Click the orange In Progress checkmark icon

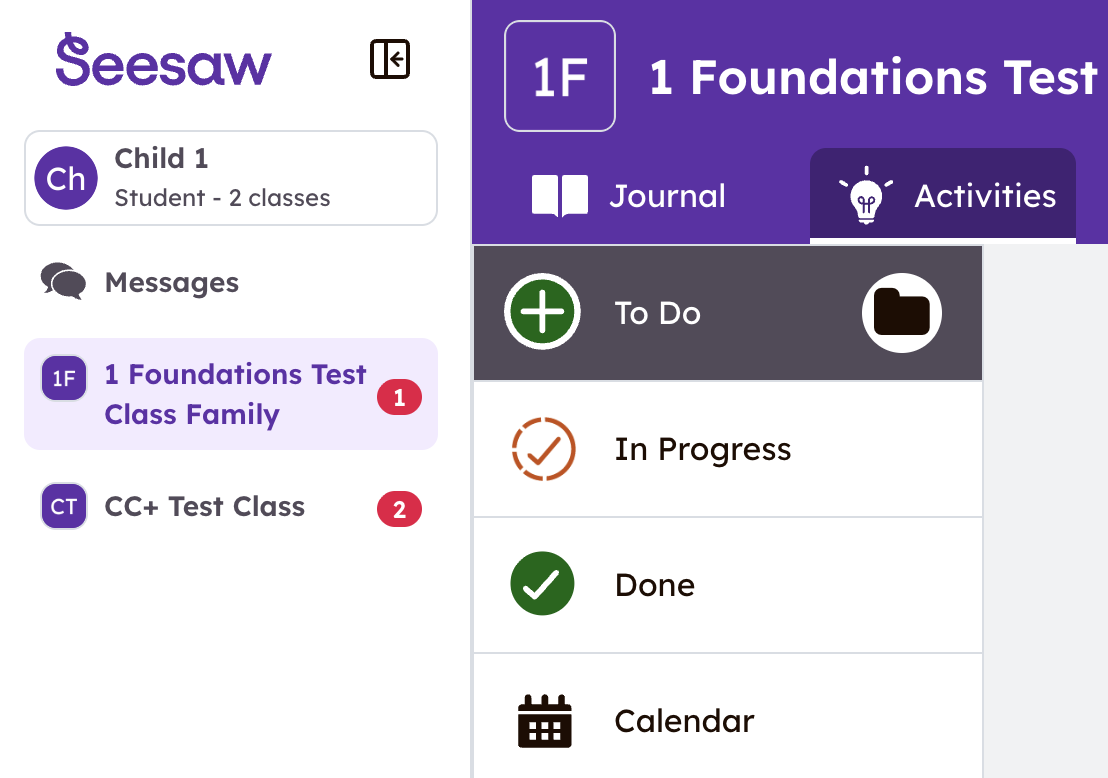coord(543,449)
